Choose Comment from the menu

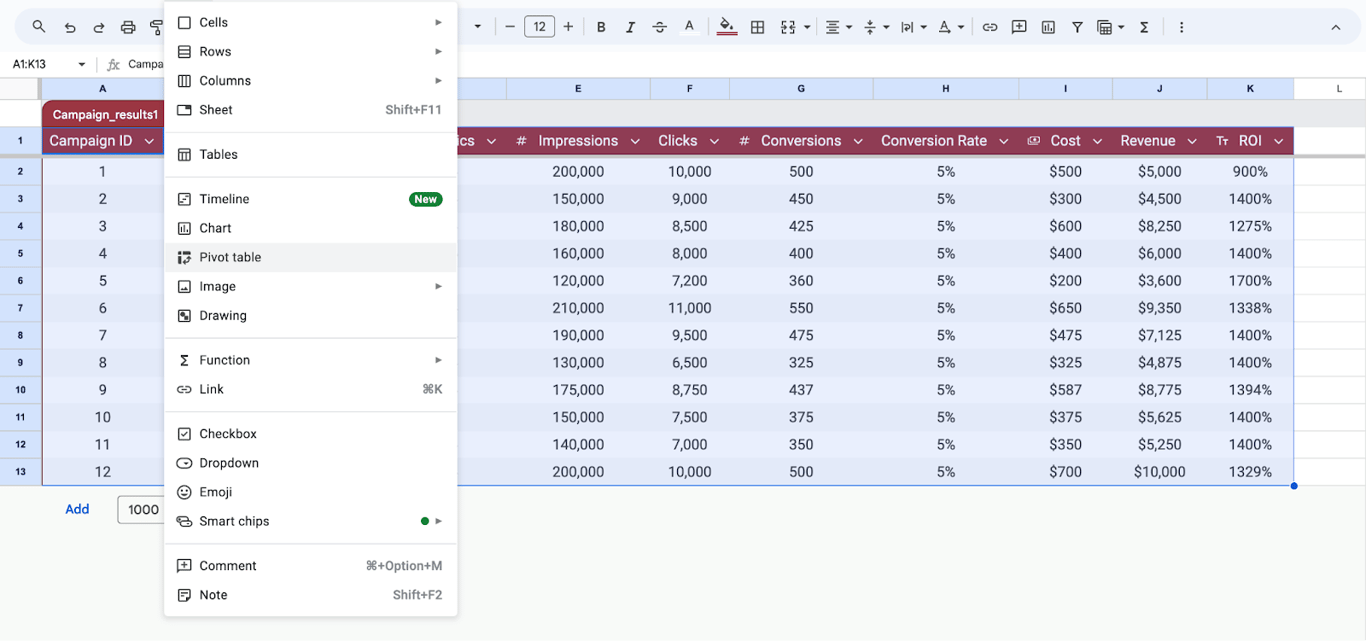coord(310,566)
